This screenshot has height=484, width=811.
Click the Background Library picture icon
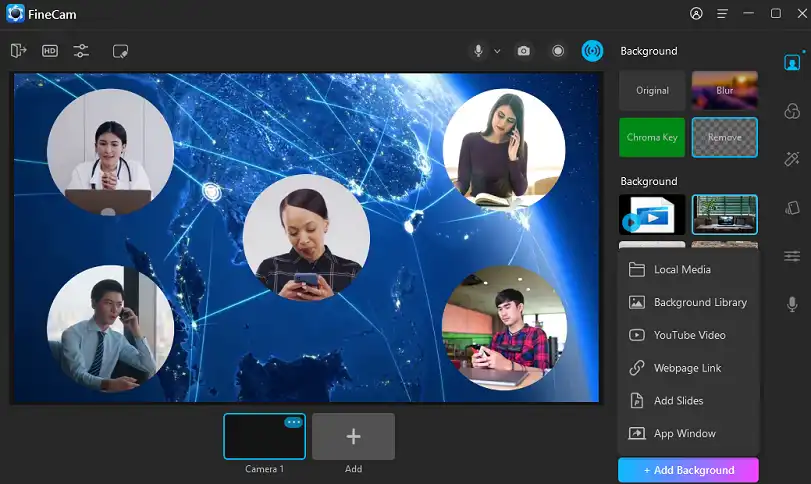pos(636,302)
